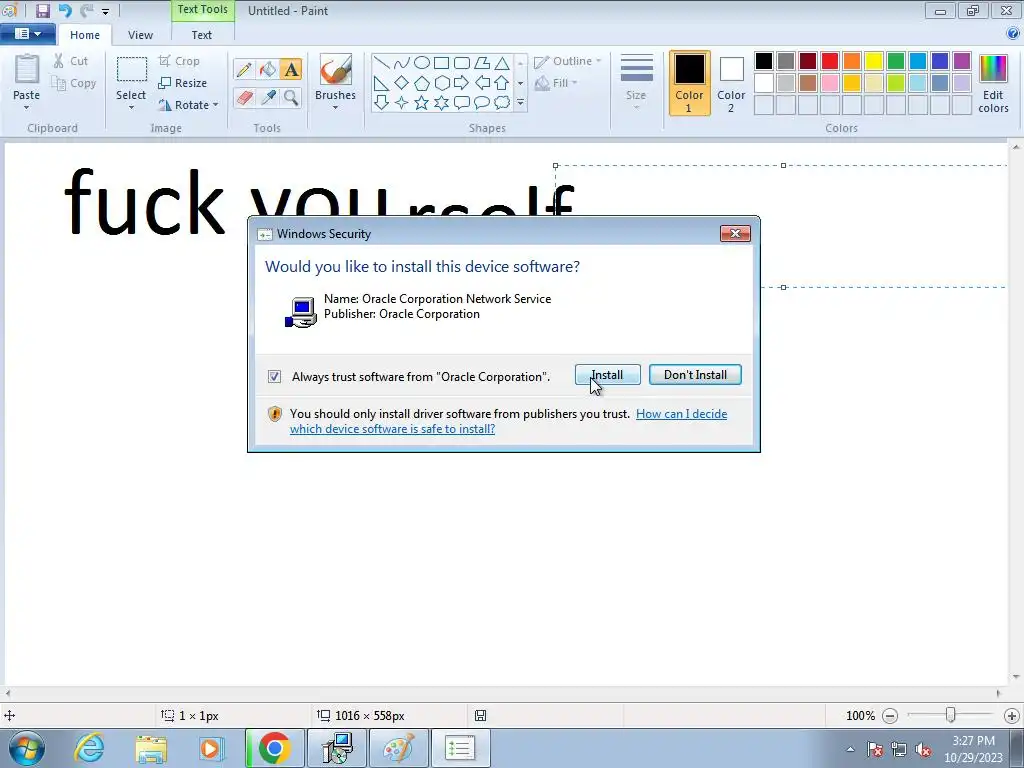Image resolution: width=1024 pixels, height=768 pixels.
Task: Pick the green color swatch
Action: [x=896, y=61]
